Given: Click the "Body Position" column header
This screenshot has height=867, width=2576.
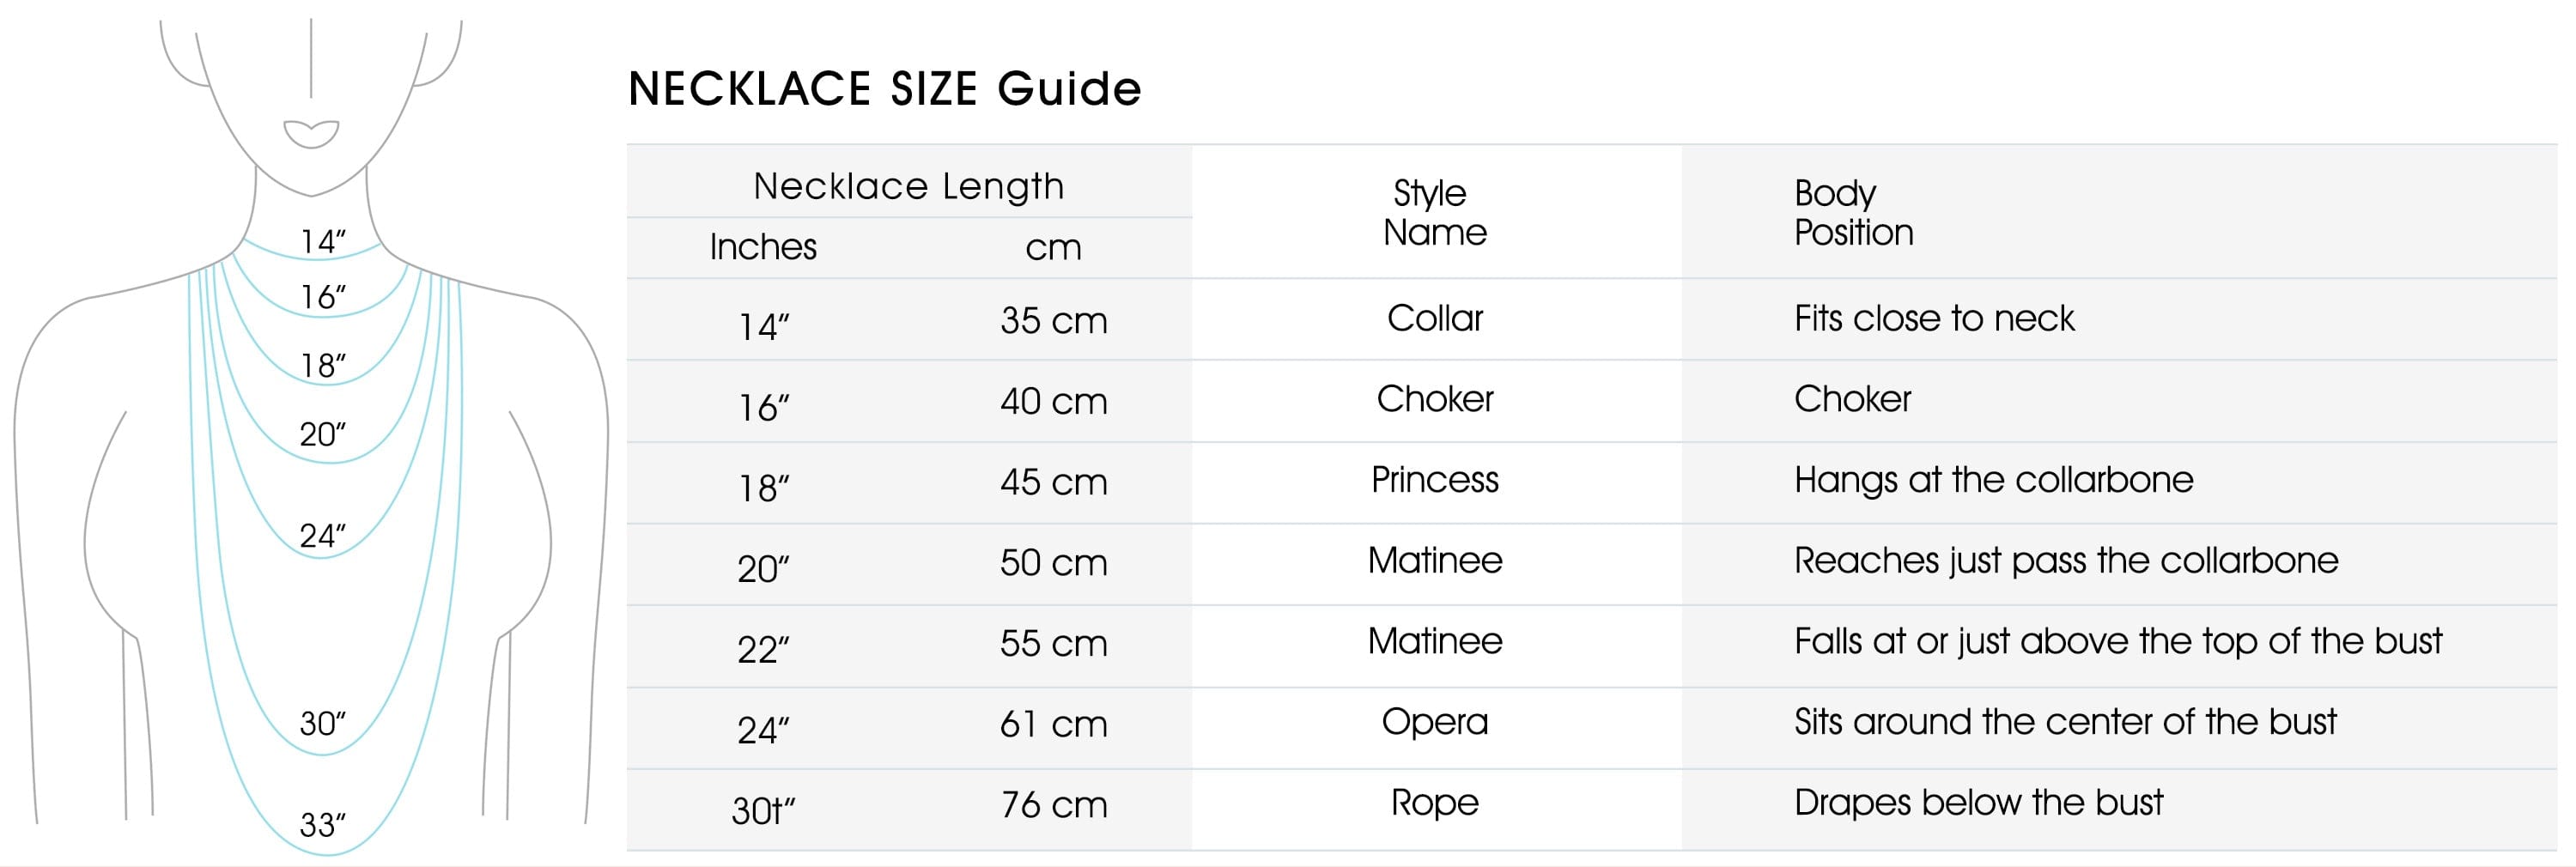Looking at the screenshot, I should click(1853, 212).
